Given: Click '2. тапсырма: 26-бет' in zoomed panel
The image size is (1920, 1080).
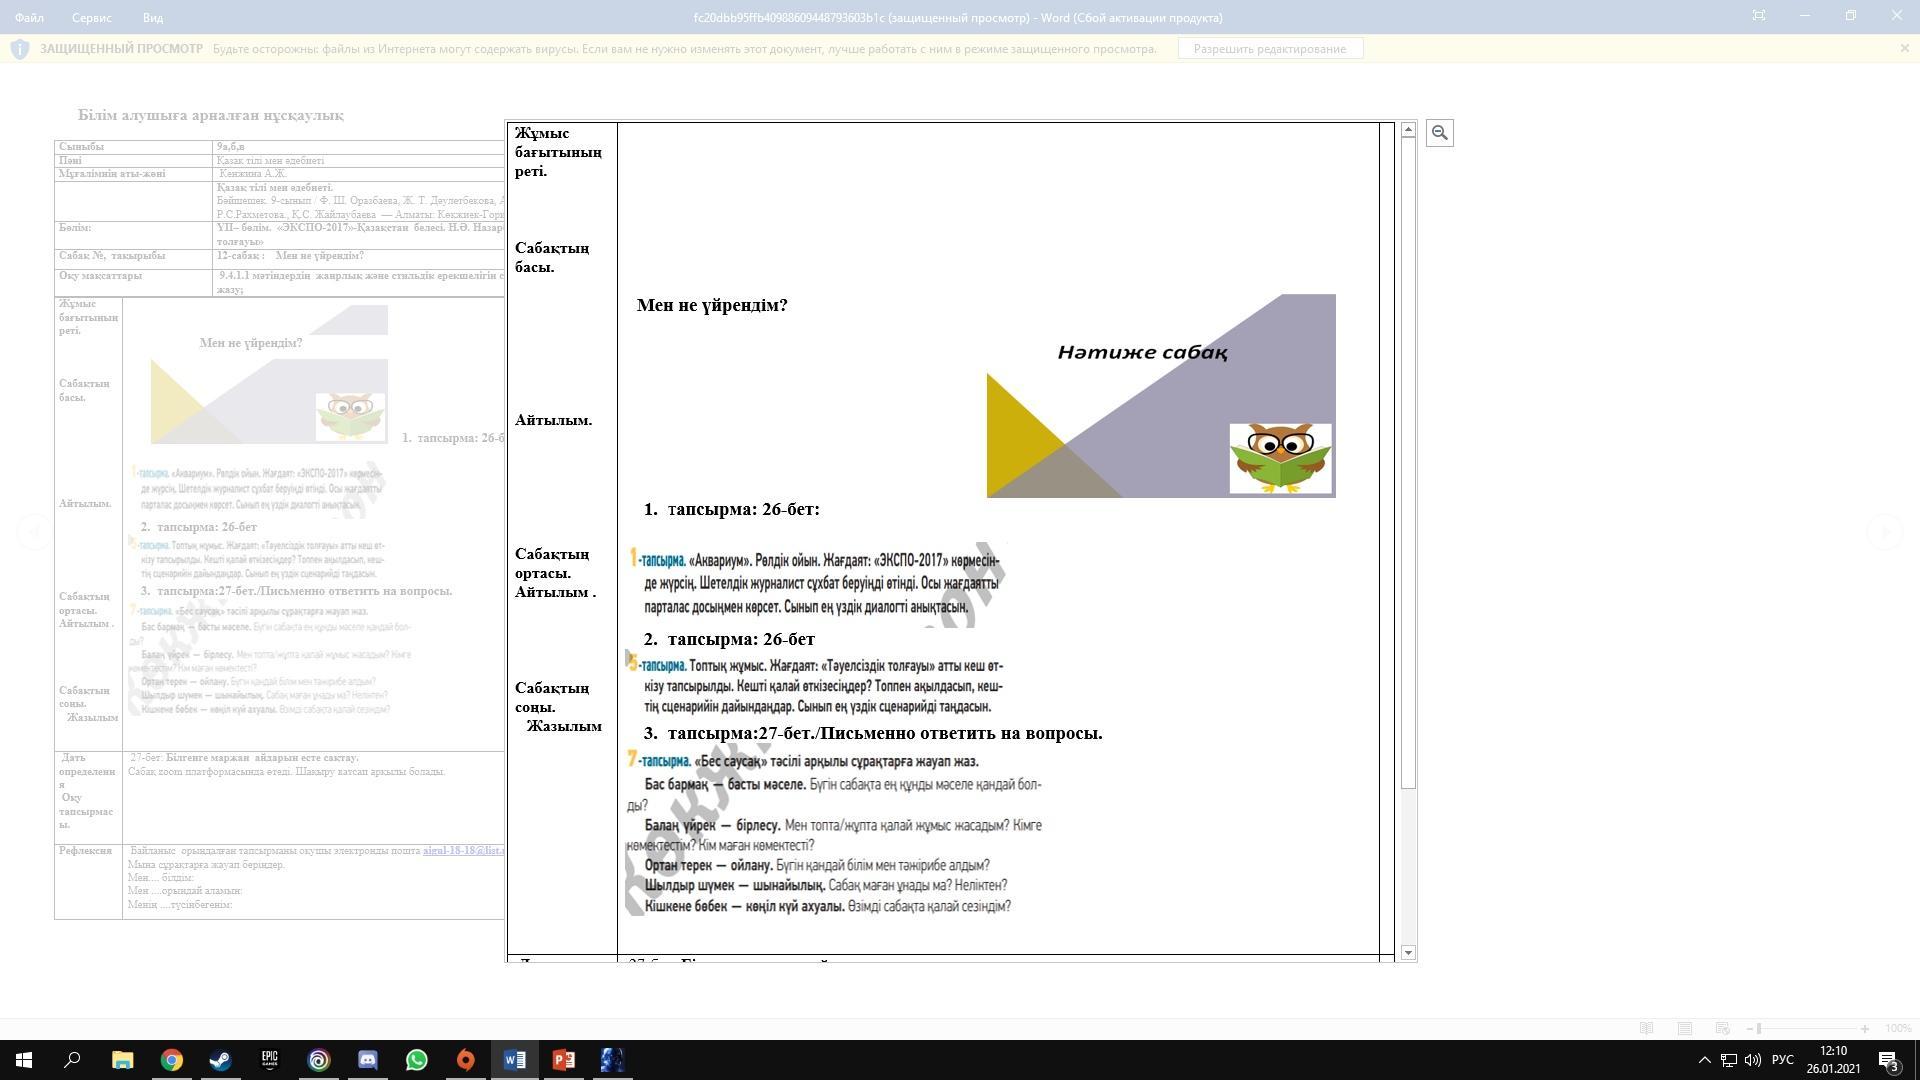Looking at the screenshot, I should coord(729,639).
